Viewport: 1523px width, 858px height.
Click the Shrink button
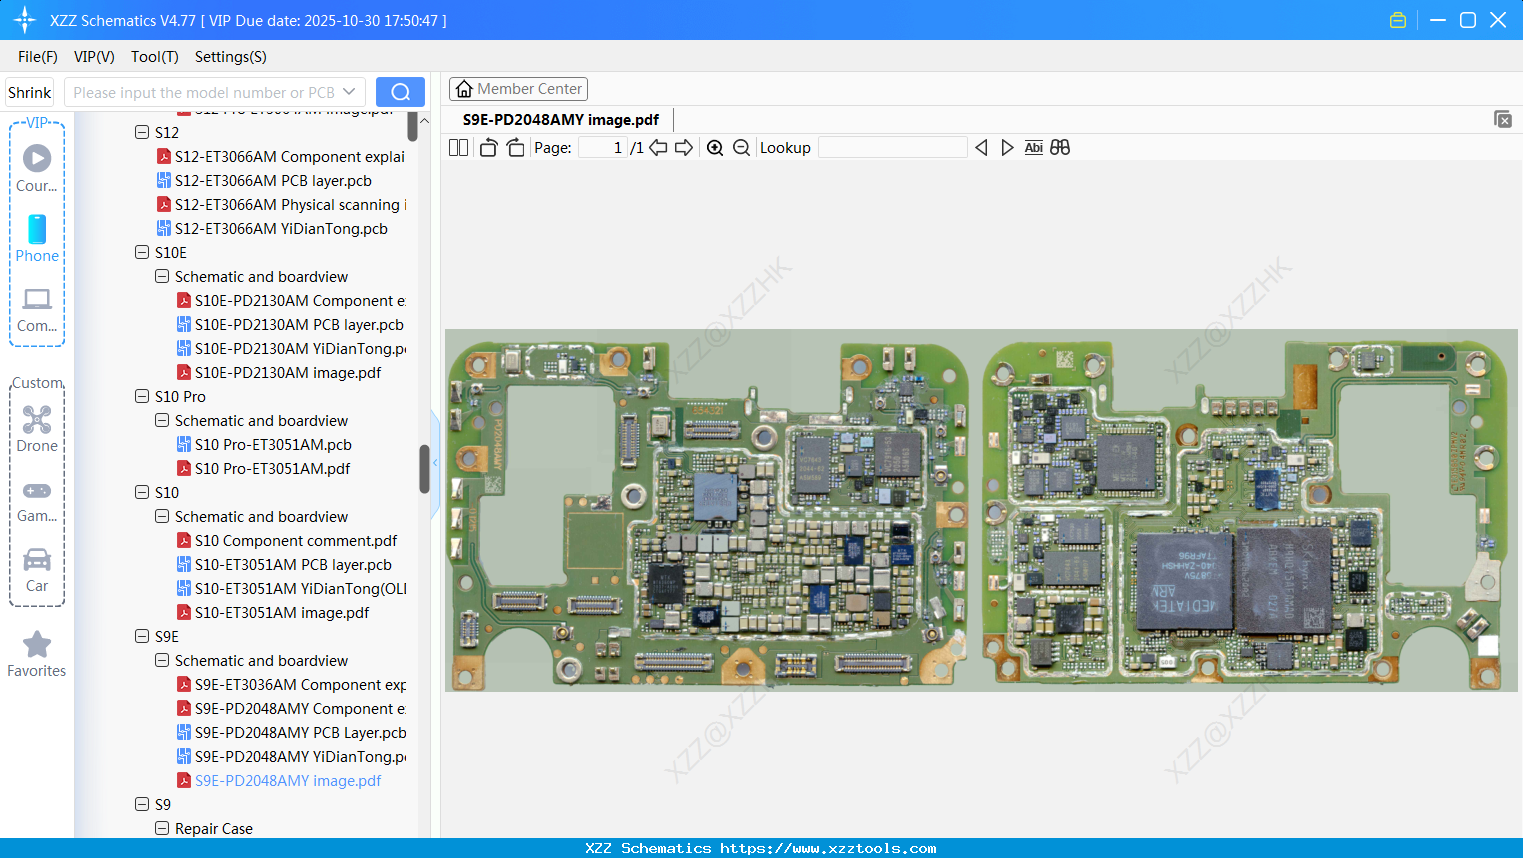tap(29, 92)
